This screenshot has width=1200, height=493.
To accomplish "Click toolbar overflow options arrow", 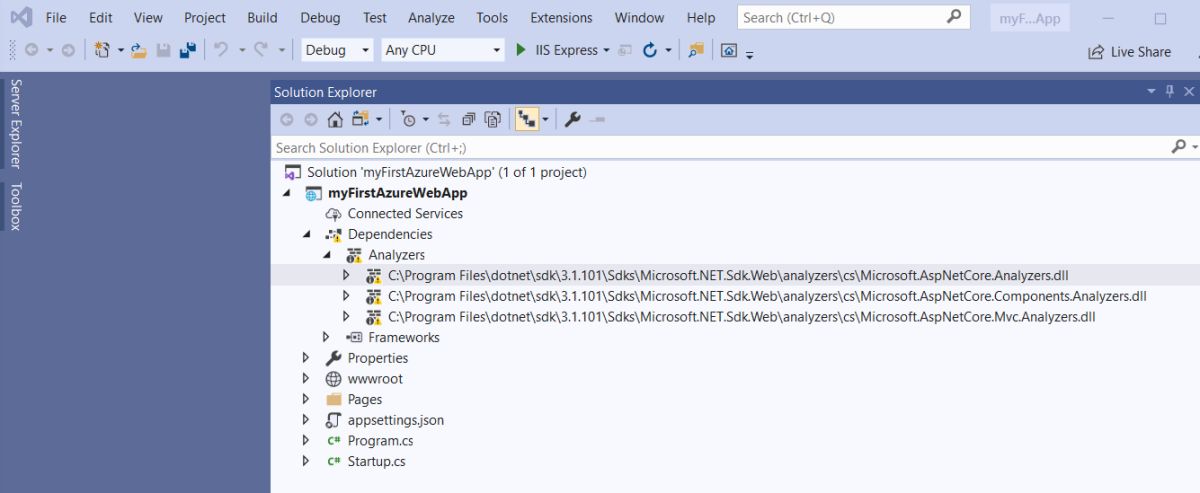I will (750, 54).
